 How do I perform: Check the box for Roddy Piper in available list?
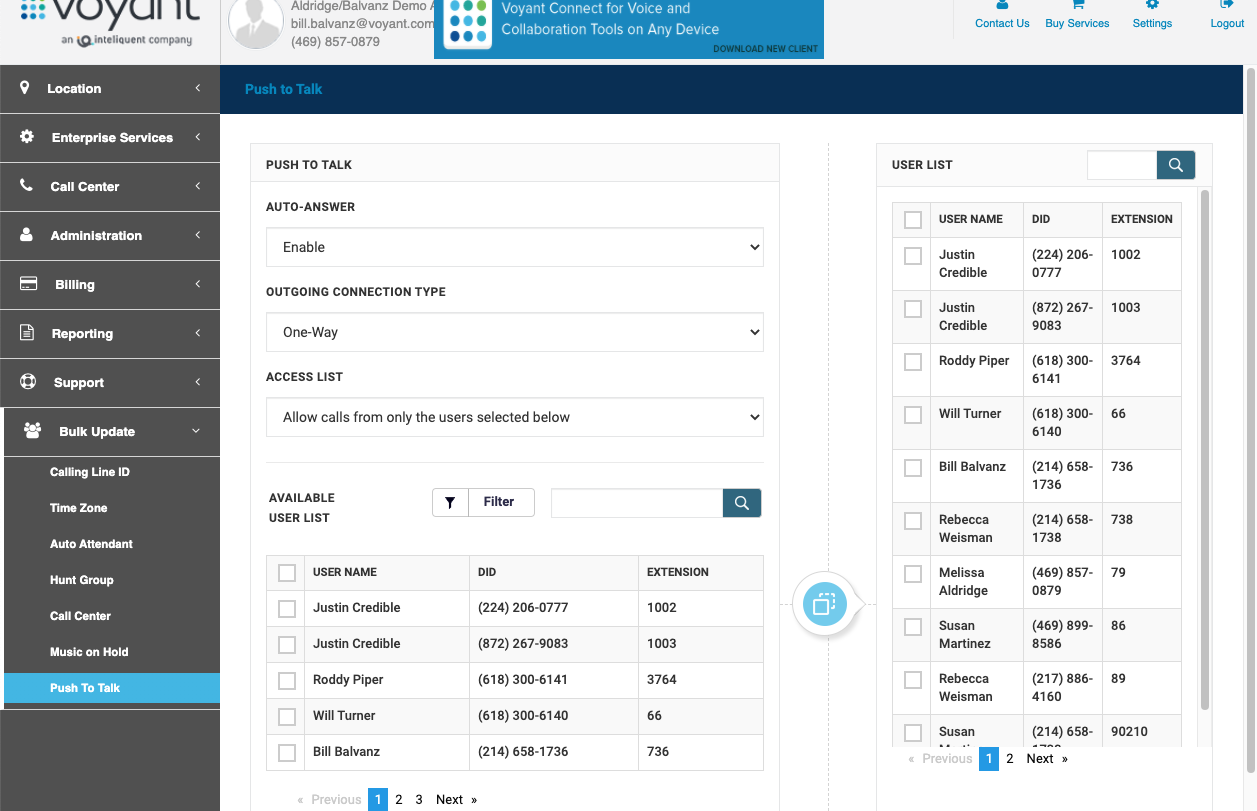click(x=287, y=681)
